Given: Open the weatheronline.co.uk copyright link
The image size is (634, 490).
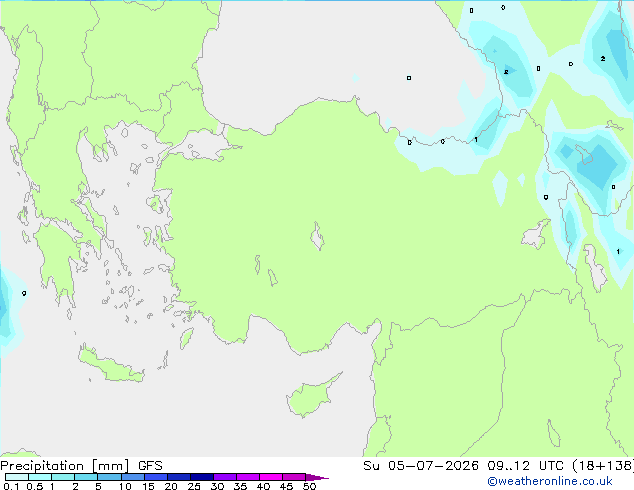Looking at the screenshot, I should pos(549,481).
